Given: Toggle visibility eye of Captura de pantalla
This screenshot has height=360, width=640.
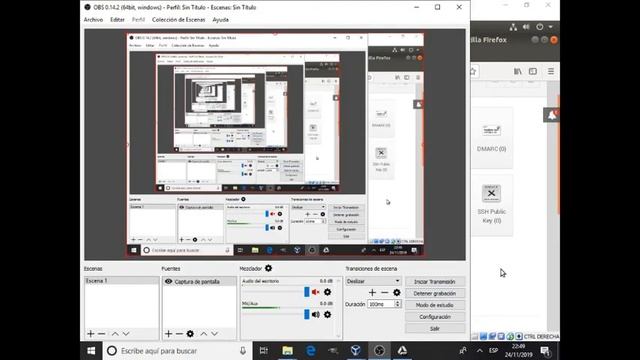Looking at the screenshot, I should click(x=168, y=281).
